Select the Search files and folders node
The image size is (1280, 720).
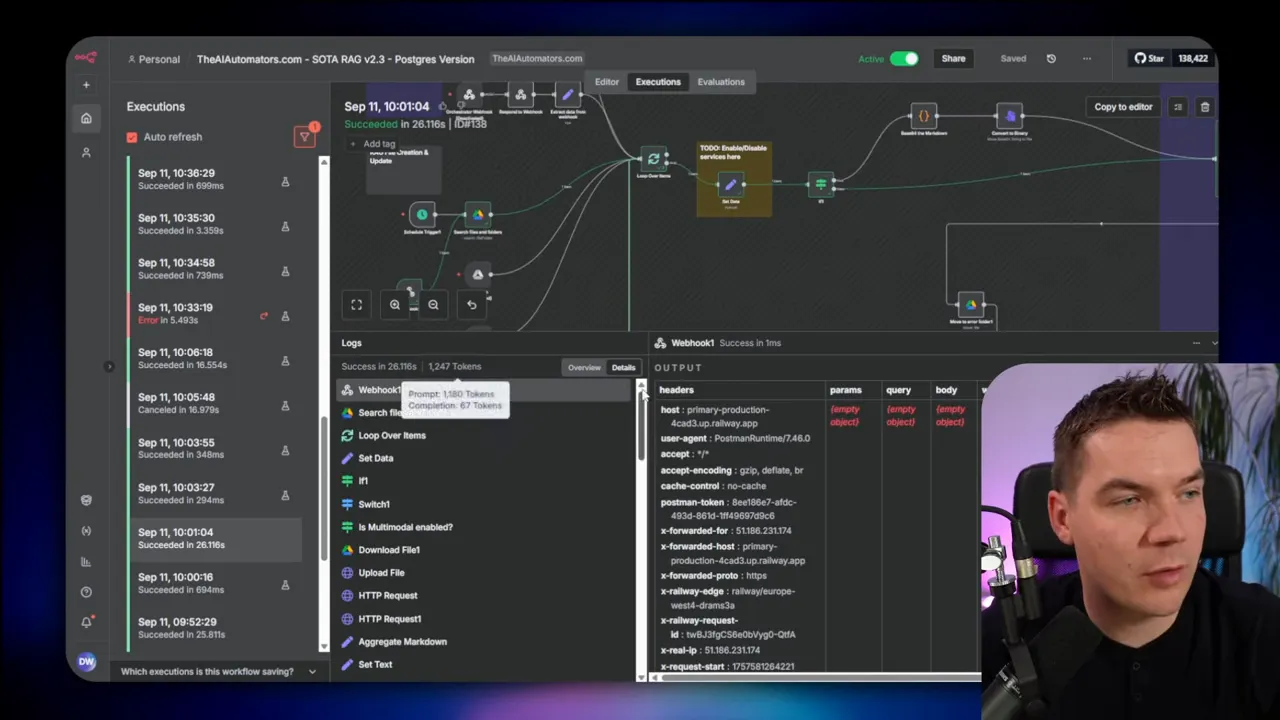tap(478, 214)
